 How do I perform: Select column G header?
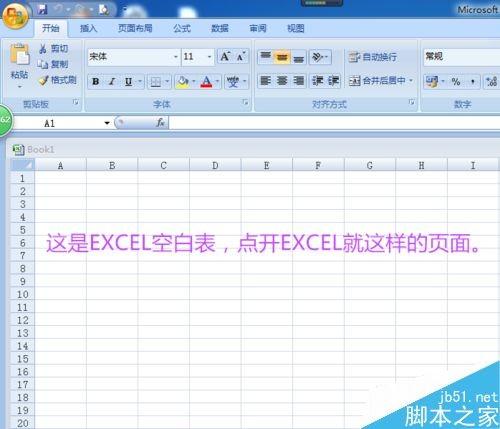coord(369,165)
